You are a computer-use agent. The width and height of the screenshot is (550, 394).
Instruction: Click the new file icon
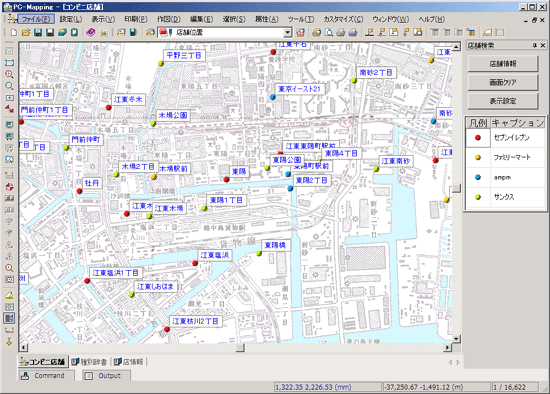pos(14,33)
